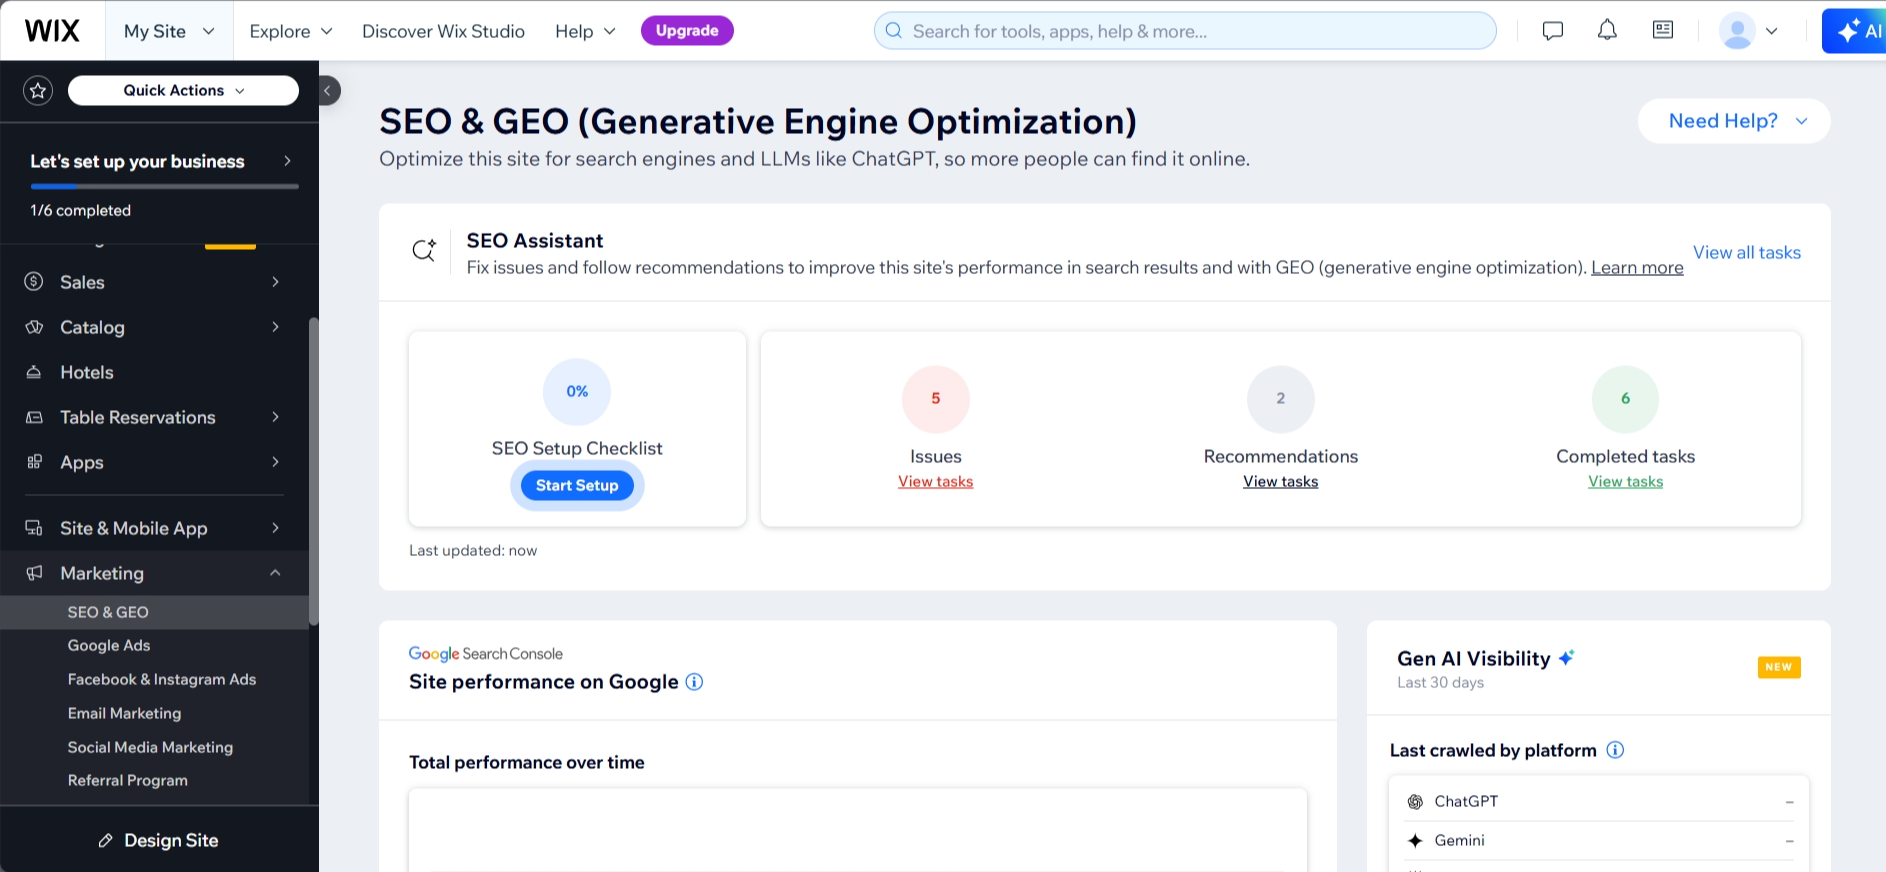This screenshot has height=872, width=1886.
Task: Open the business setup chevron
Action: [x=287, y=161]
